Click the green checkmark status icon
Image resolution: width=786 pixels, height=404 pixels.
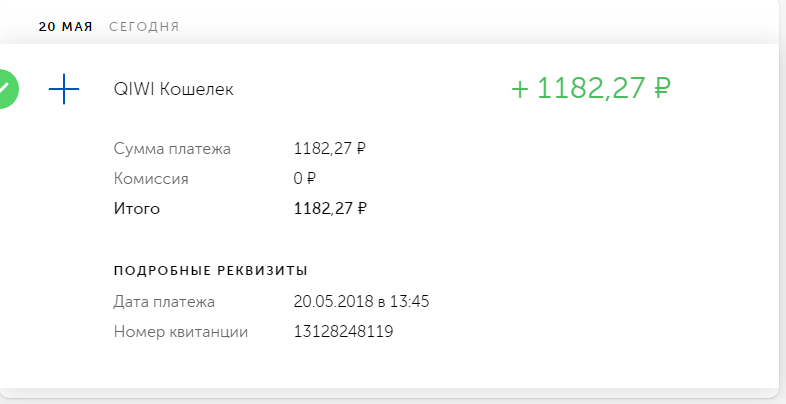pyautogui.click(x=5, y=89)
